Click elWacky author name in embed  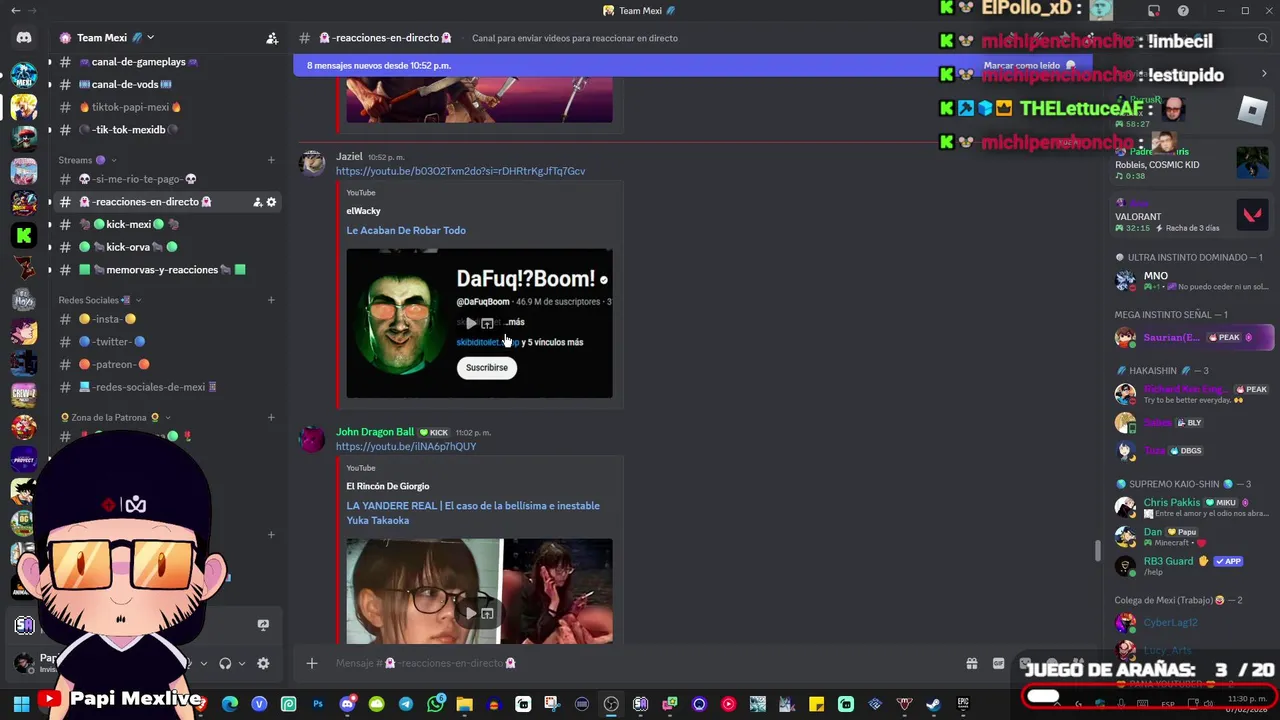[363, 211]
